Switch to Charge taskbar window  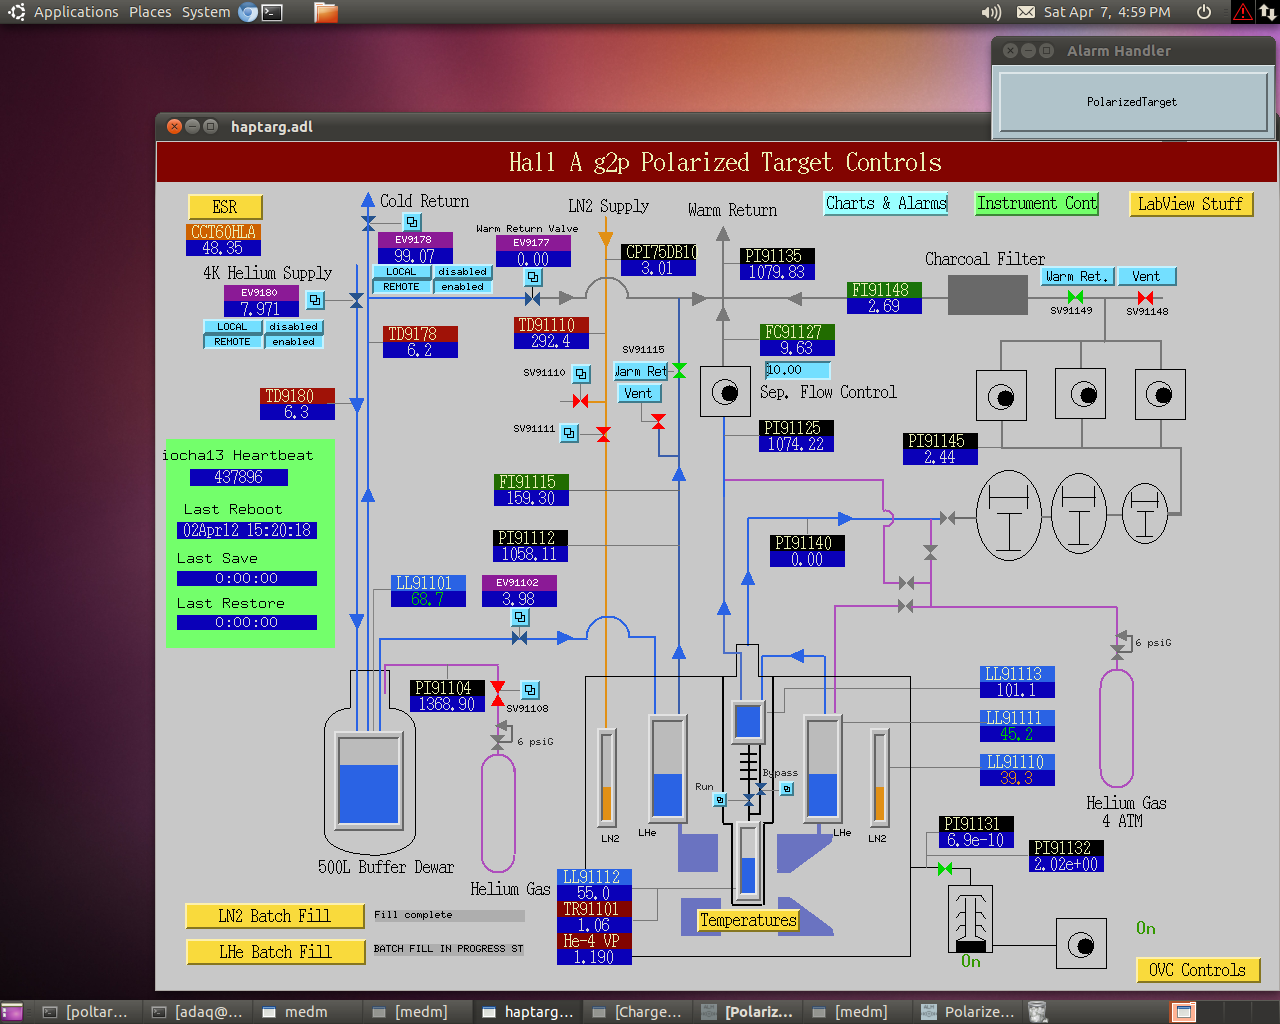pos(637,1012)
